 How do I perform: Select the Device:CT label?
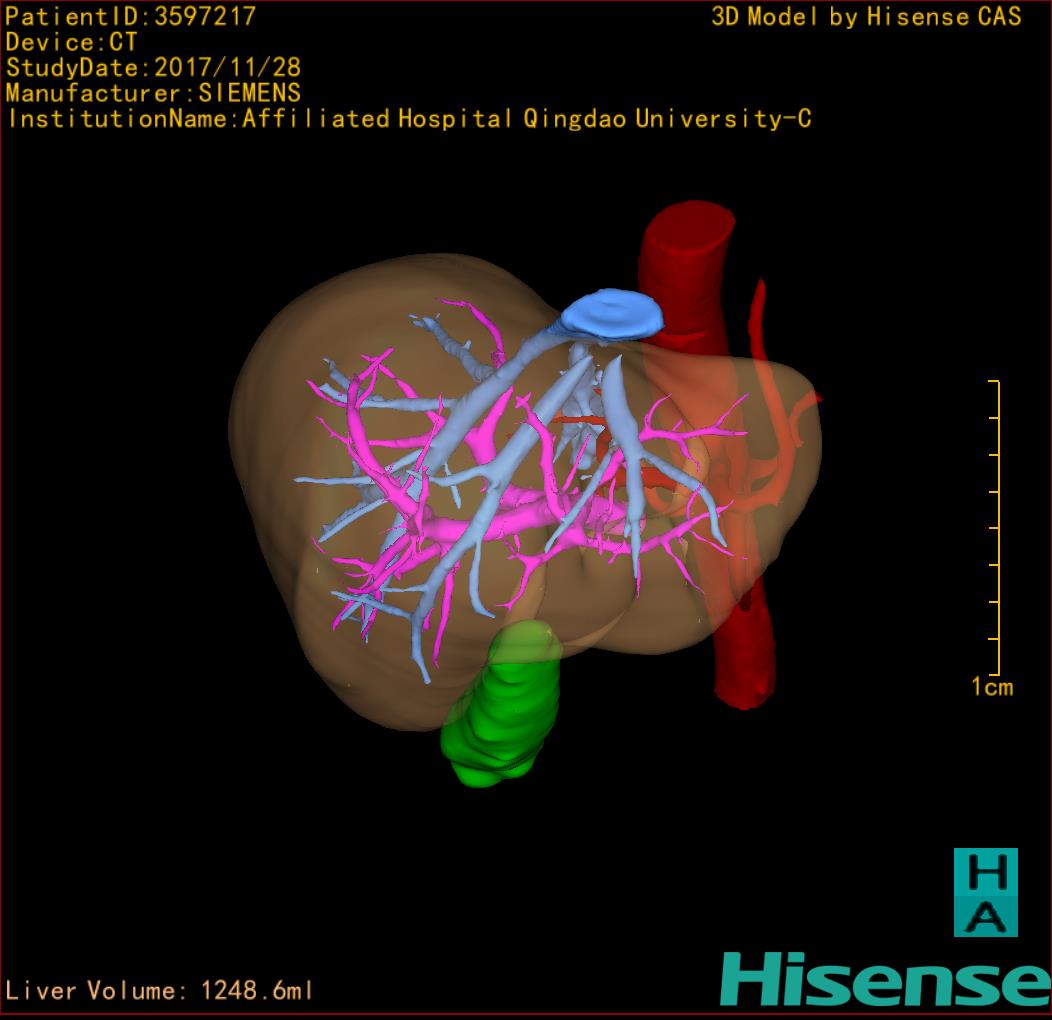point(70,43)
